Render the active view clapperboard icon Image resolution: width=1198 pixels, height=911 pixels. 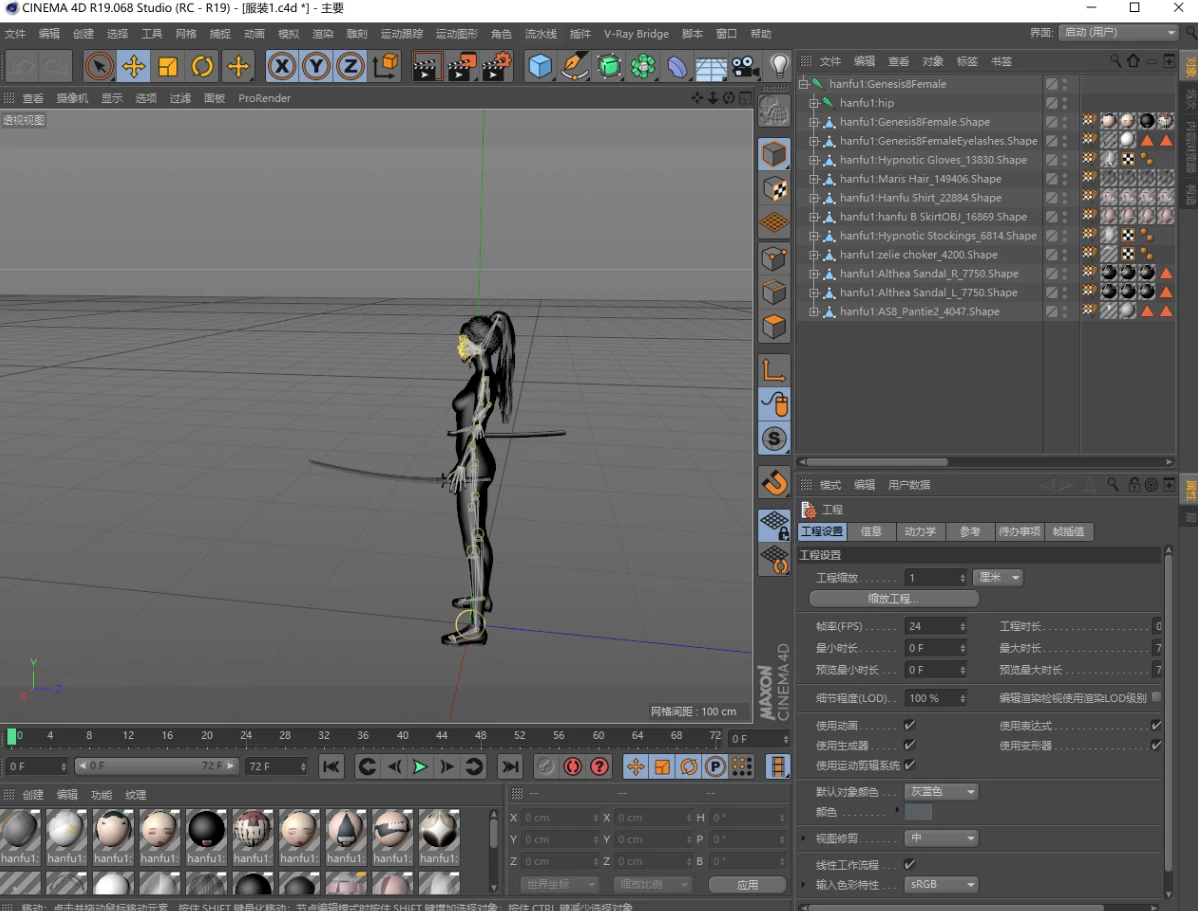pos(426,66)
